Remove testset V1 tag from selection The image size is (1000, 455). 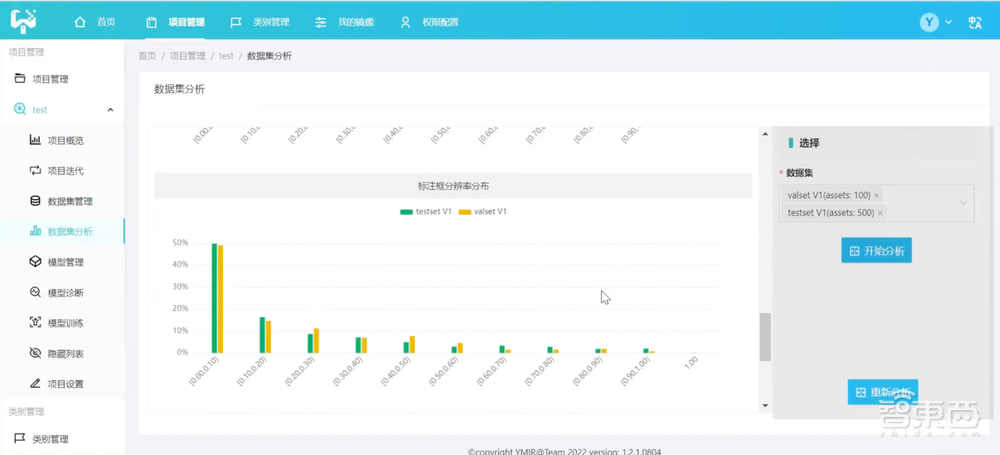coord(882,213)
